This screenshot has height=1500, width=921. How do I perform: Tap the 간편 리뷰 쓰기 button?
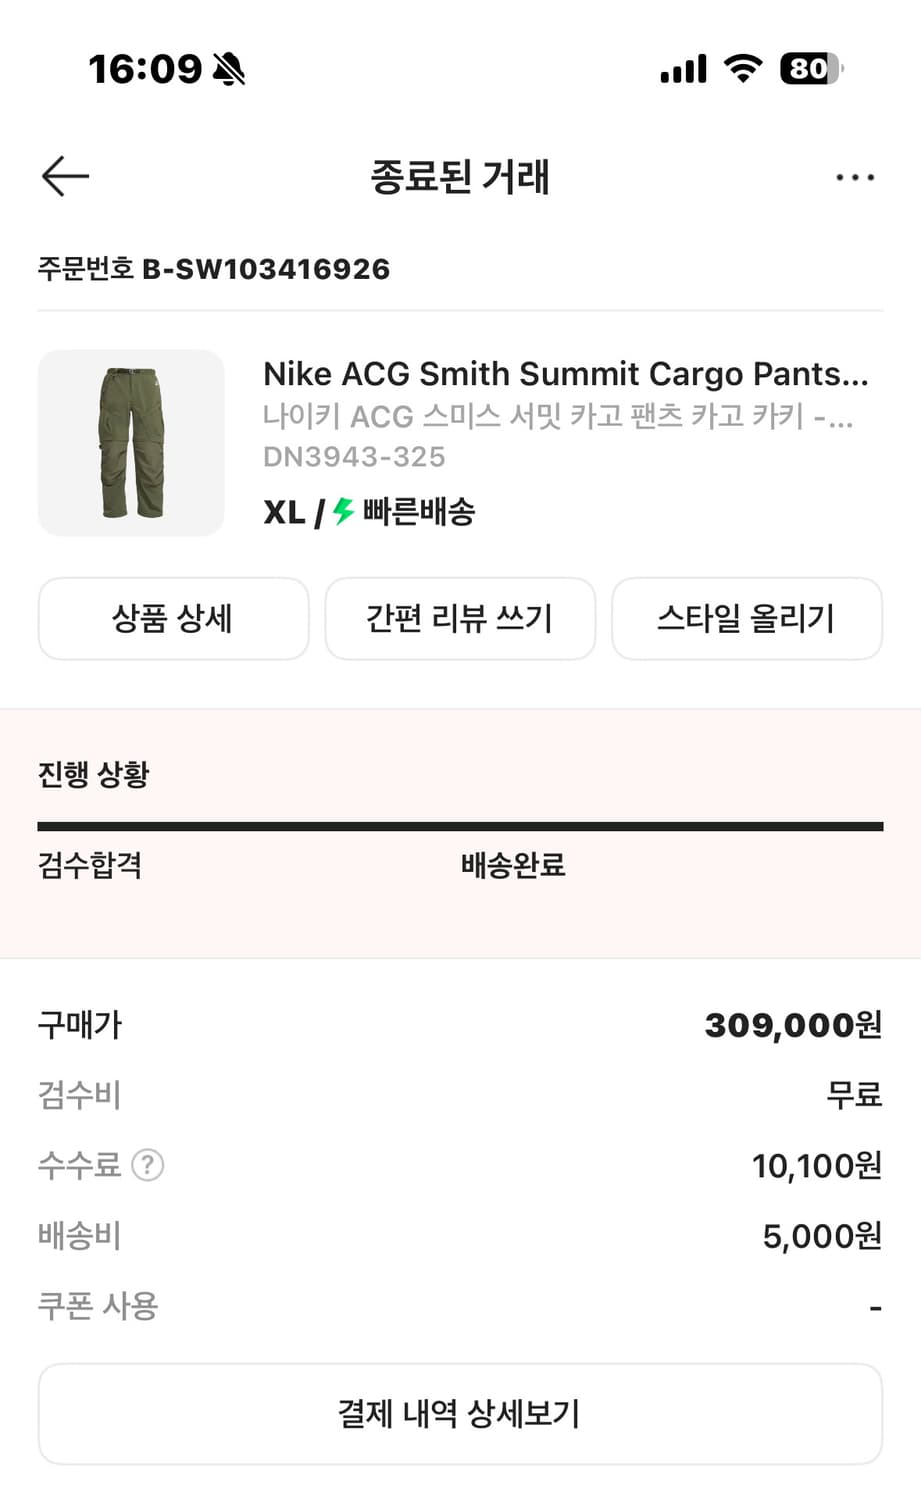(460, 619)
